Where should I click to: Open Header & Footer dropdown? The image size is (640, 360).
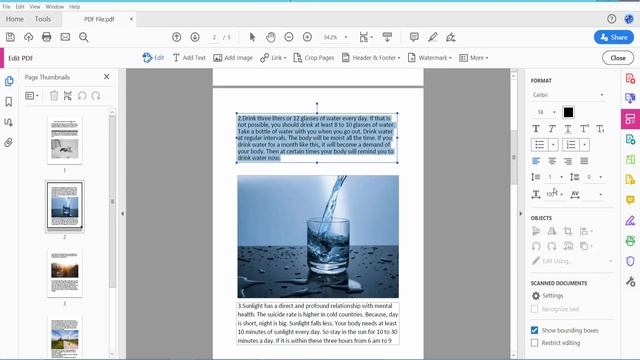point(371,58)
